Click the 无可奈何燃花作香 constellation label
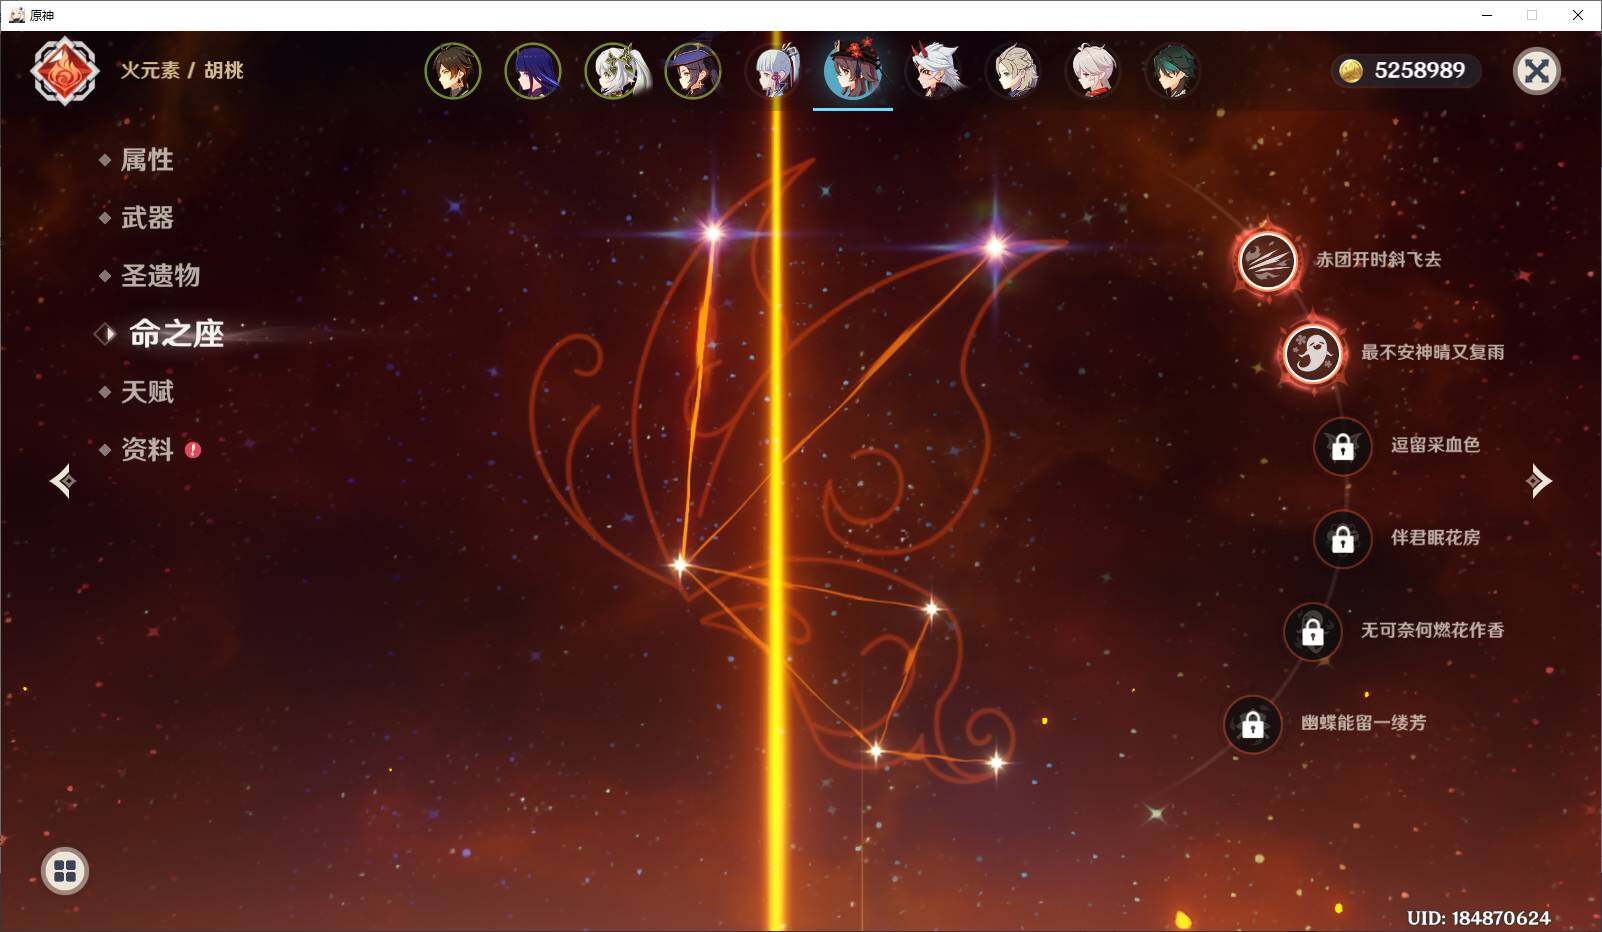The image size is (1602, 932). (1432, 631)
